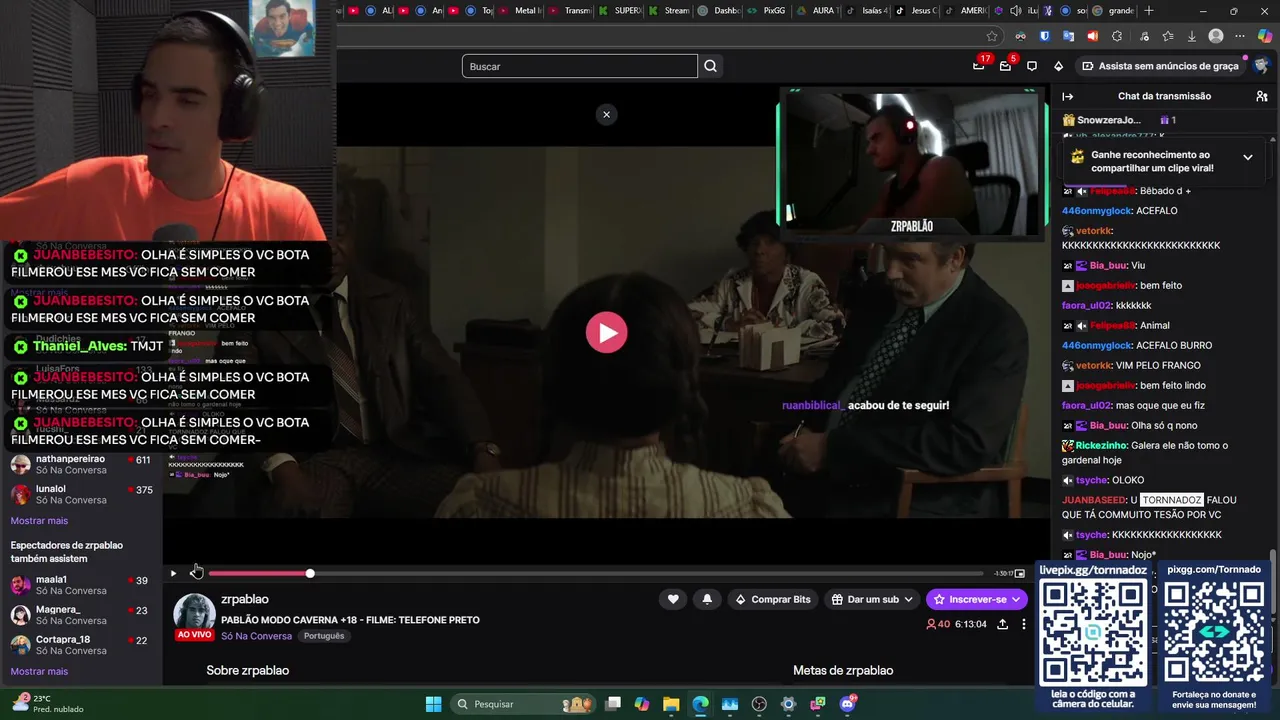The image size is (1280, 720).
Task: Click the video seek slider handle
Action: point(310,573)
